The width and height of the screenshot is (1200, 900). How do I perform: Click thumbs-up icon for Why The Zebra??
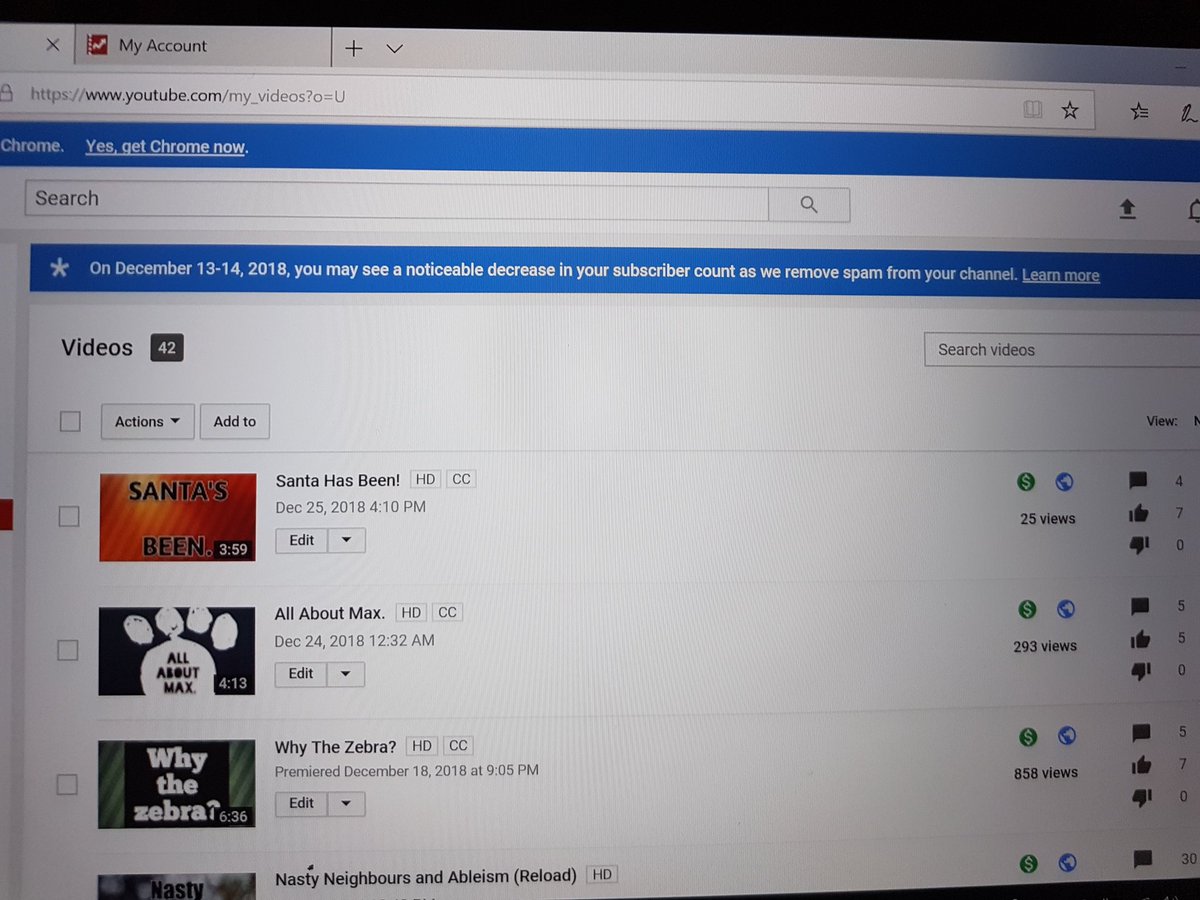pyautogui.click(x=1140, y=765)
